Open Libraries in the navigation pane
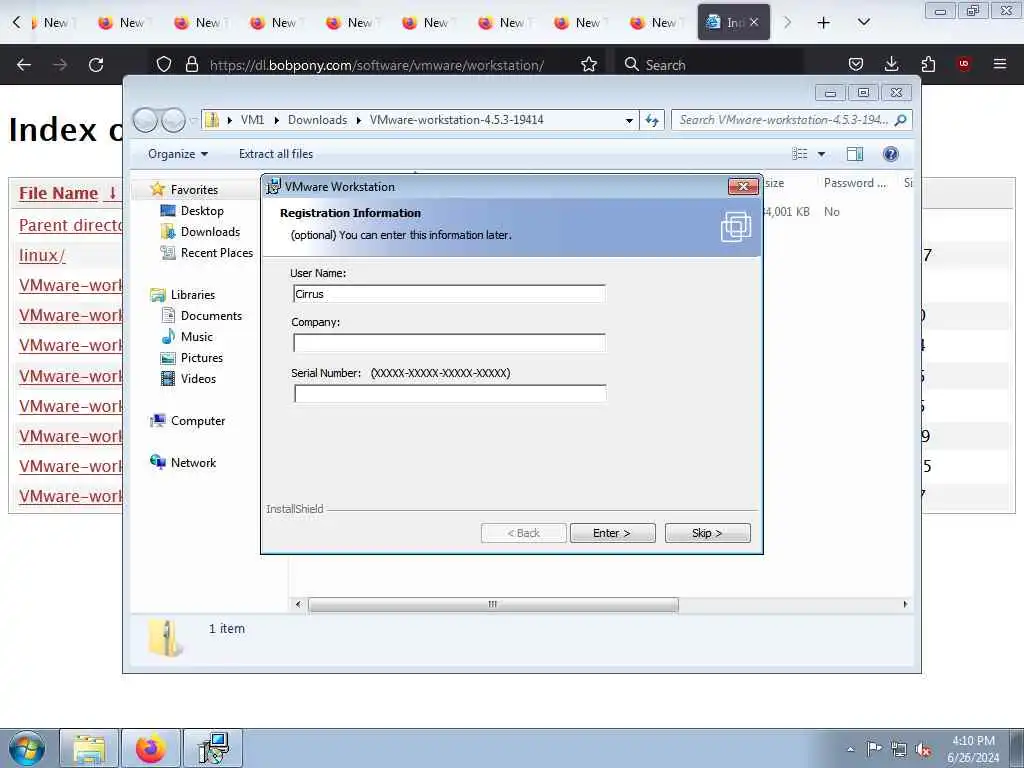1024x768 pixels. pyautogui.click(x=193, y=295)
